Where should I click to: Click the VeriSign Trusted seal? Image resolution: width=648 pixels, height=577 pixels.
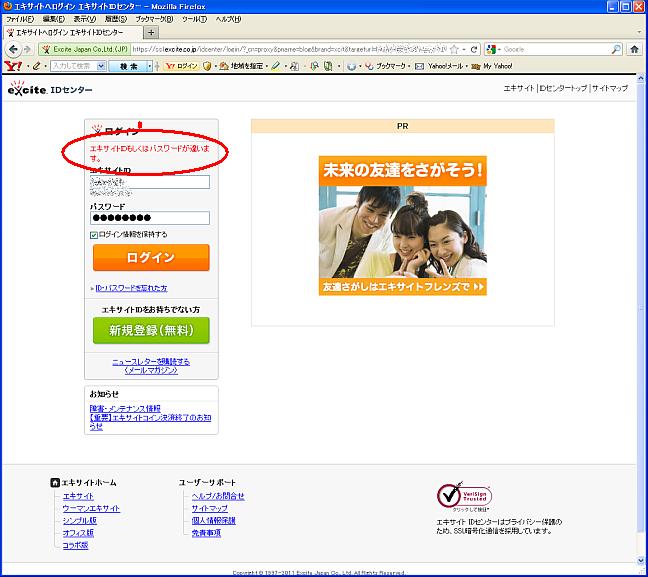click(x=464, y=496)
